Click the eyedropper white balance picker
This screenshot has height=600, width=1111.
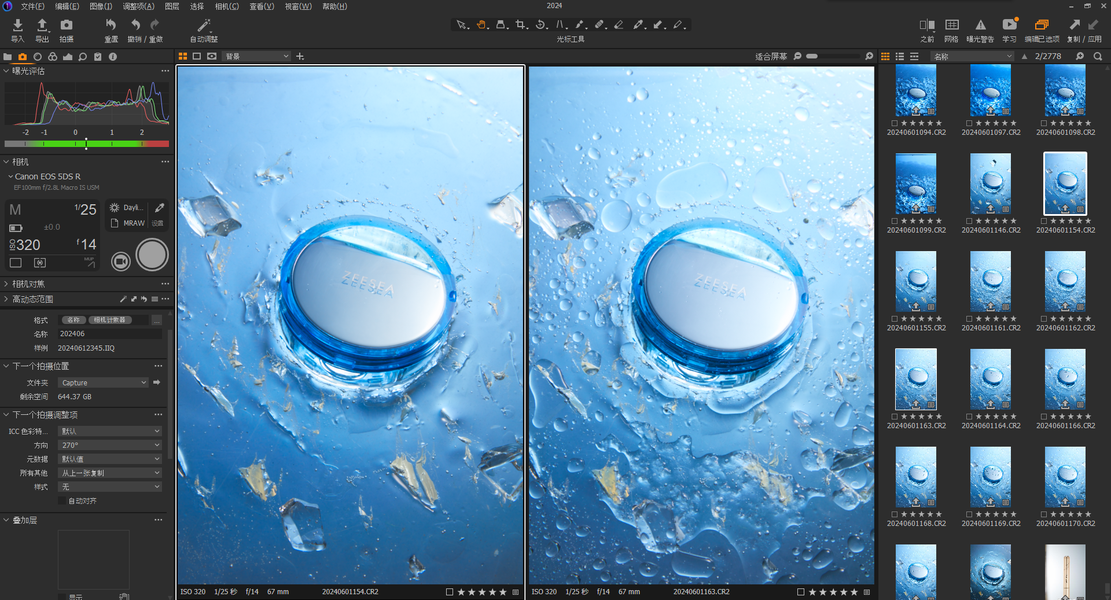(x=159, y=208)
